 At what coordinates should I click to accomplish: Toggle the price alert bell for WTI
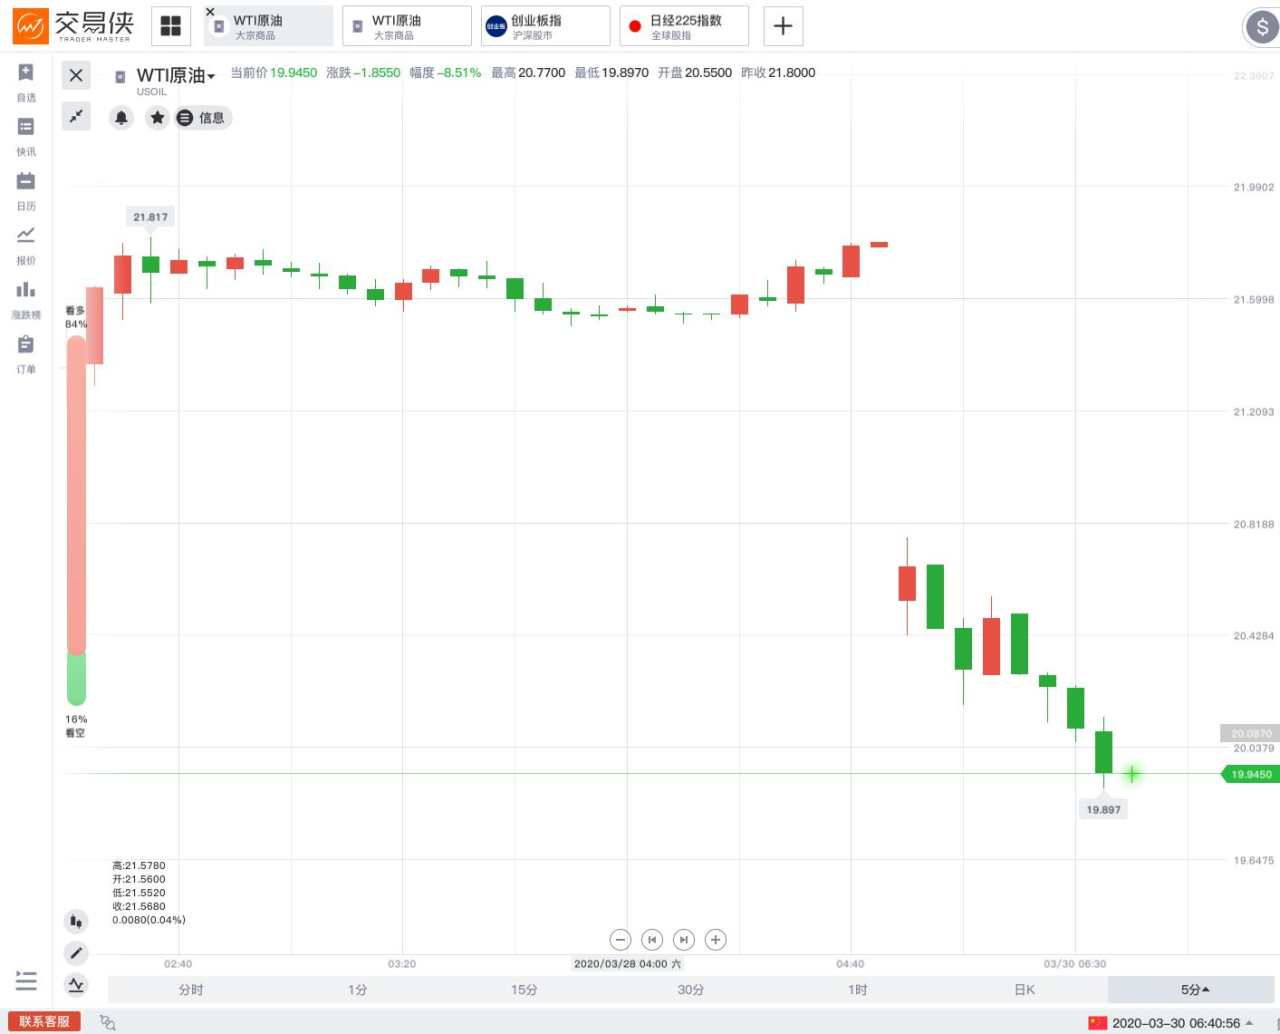pyautogui.click(x=121, y=117)
